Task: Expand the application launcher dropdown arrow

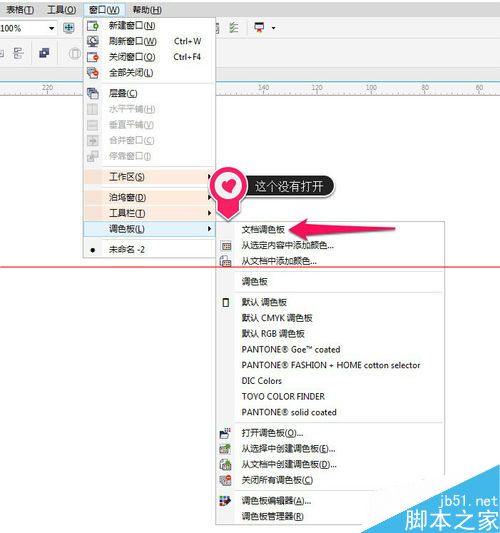Action: (x=274, y=28)
